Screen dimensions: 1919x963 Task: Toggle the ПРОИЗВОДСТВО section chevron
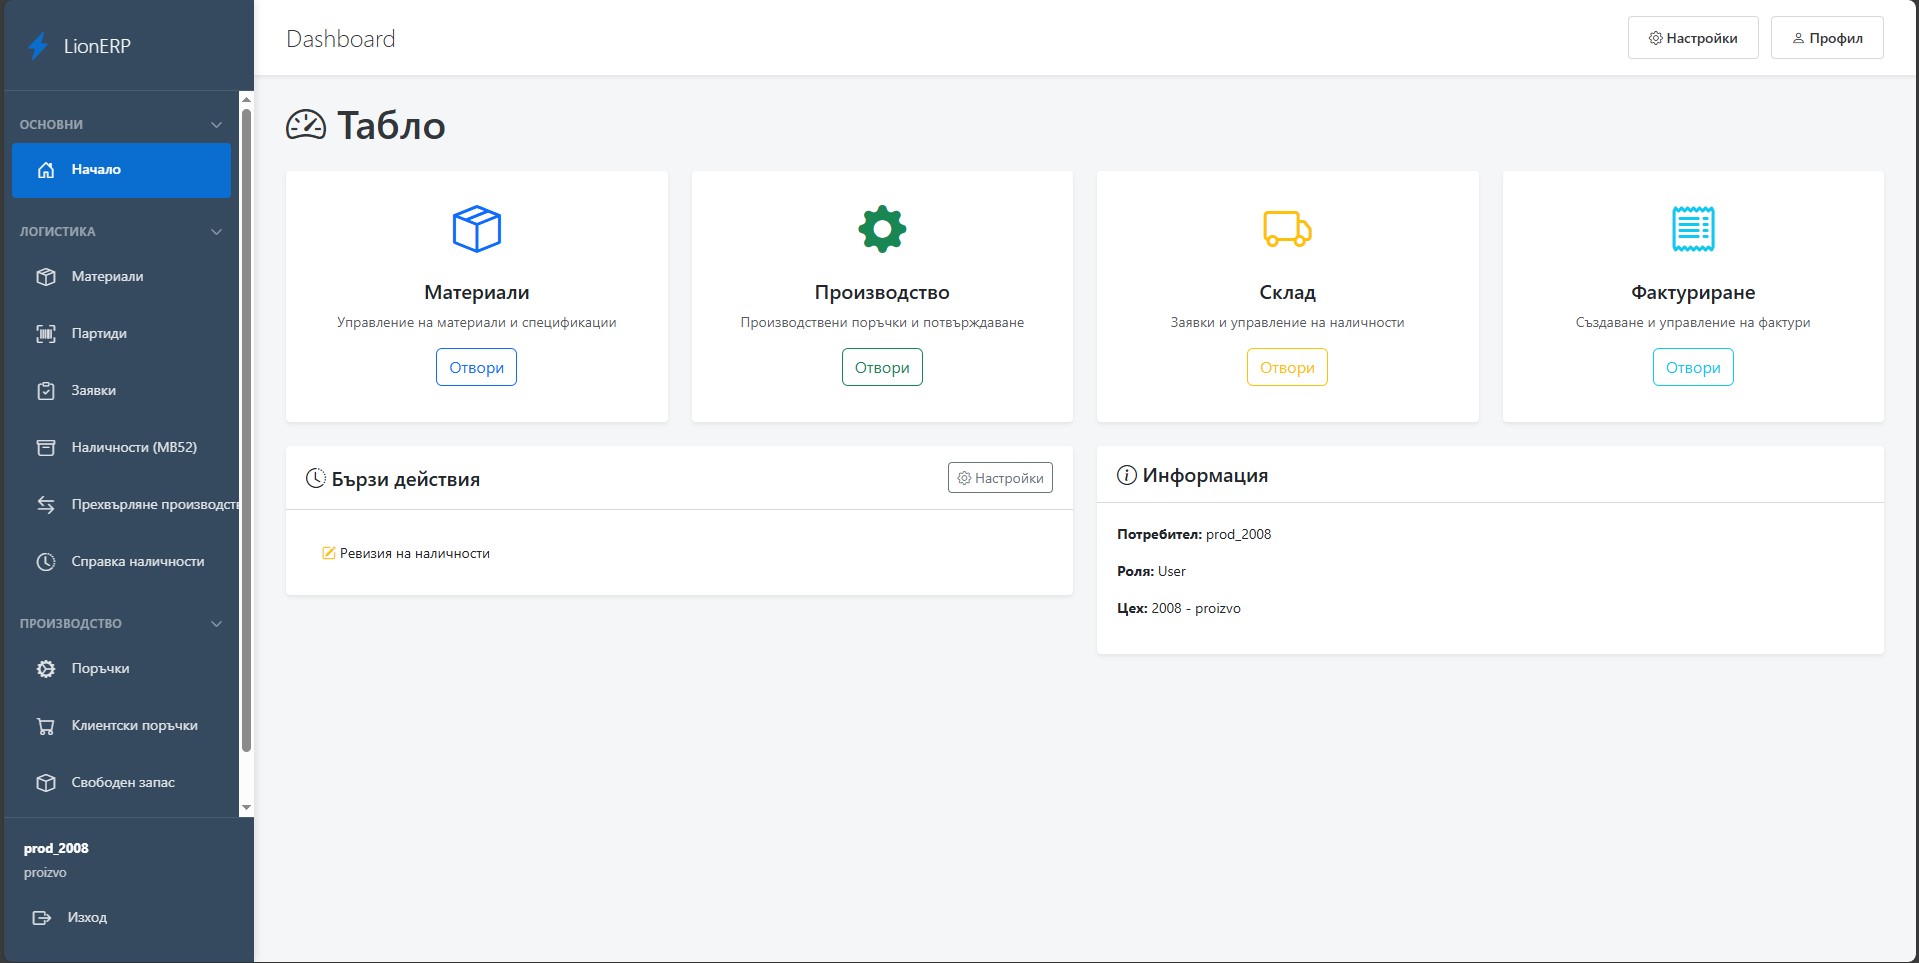[x=216, y=624]
